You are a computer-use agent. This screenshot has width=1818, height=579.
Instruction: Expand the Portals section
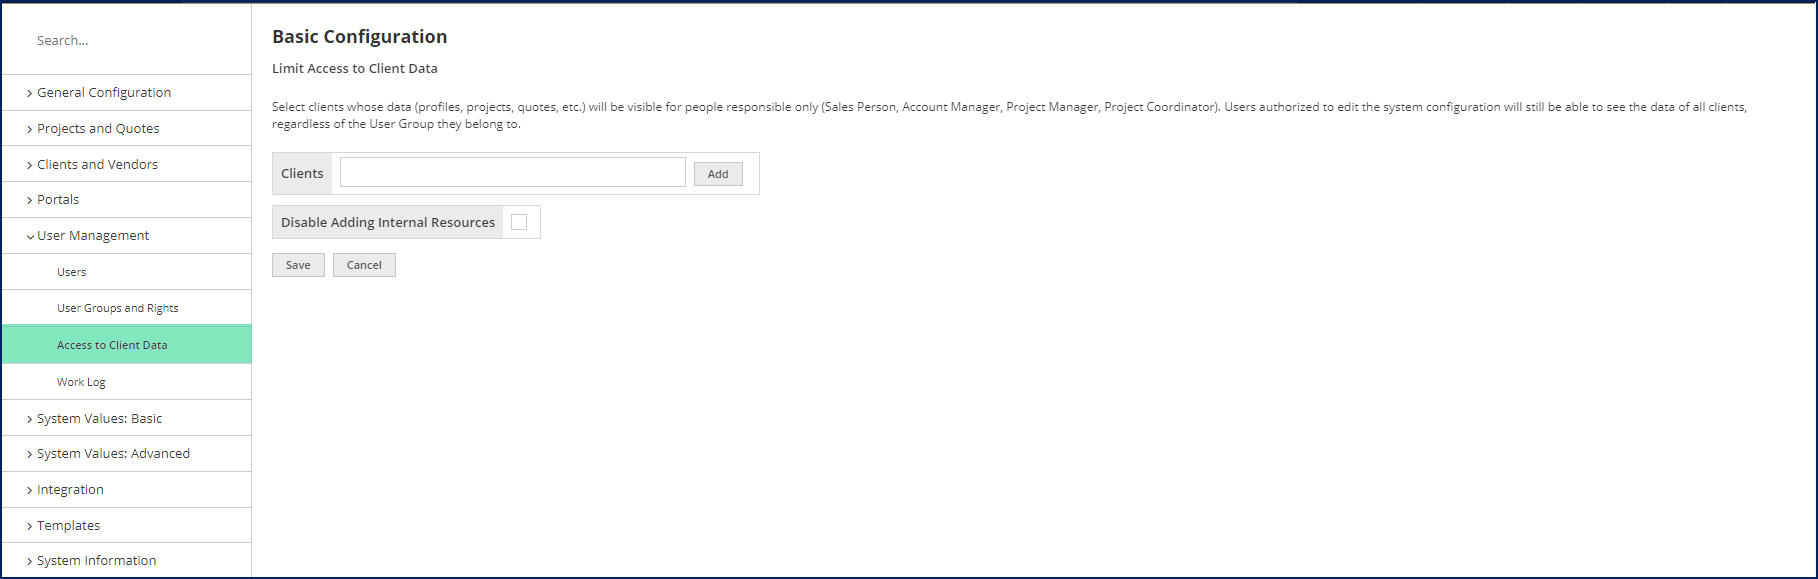click(x=126, y=199)
